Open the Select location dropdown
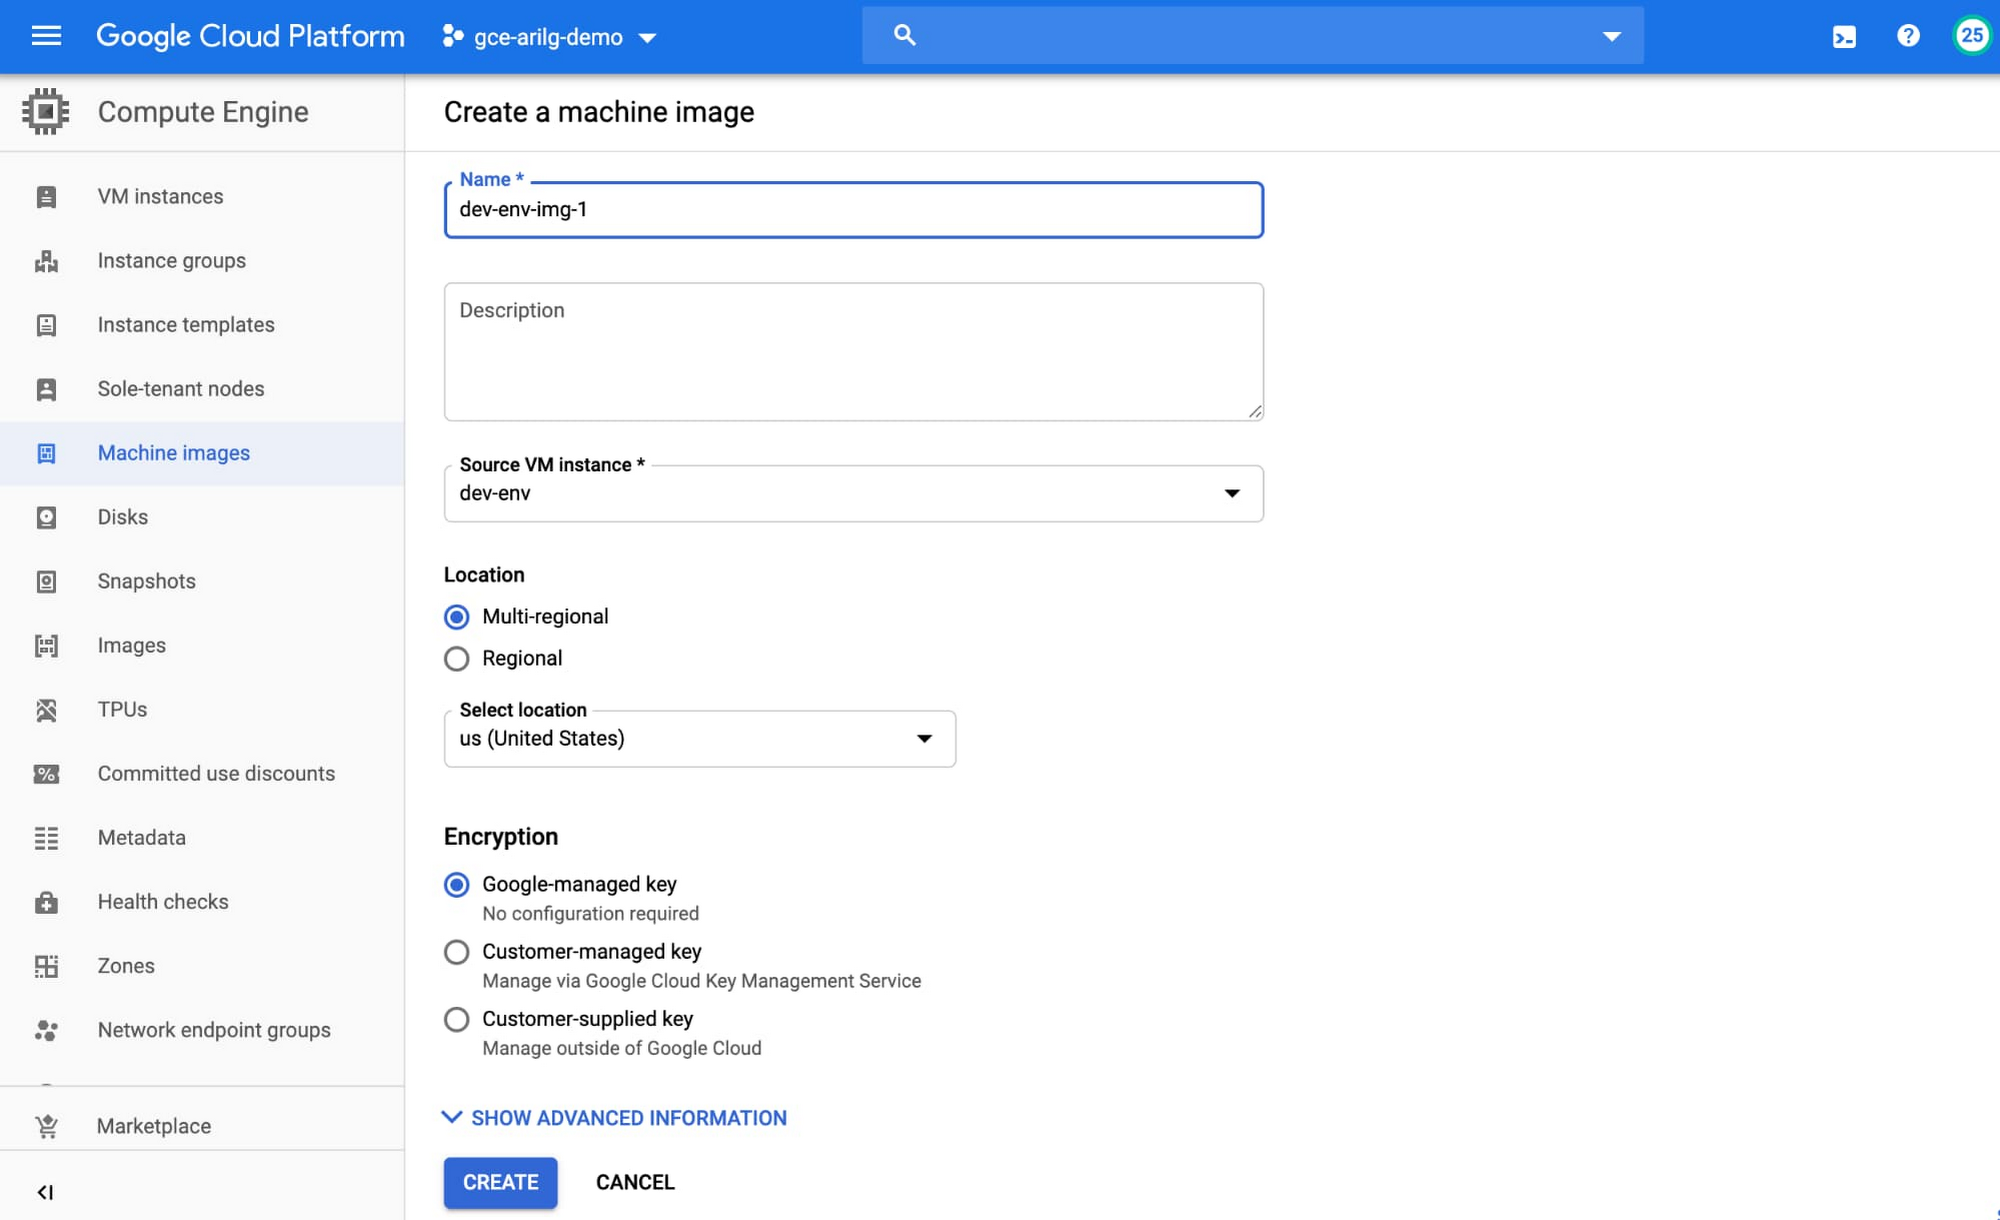The image size is (2000, 1220). [700, 739]
